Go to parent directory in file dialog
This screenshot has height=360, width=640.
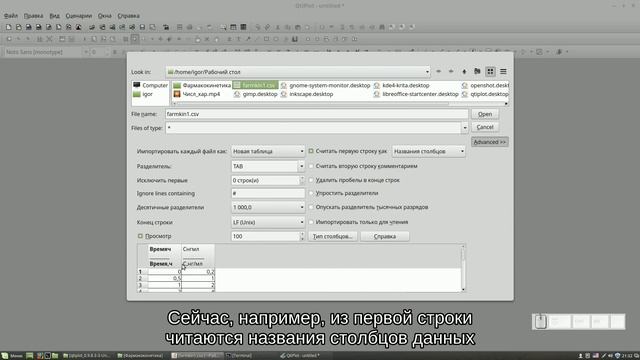pyautogui.click(x=464, y=71)
